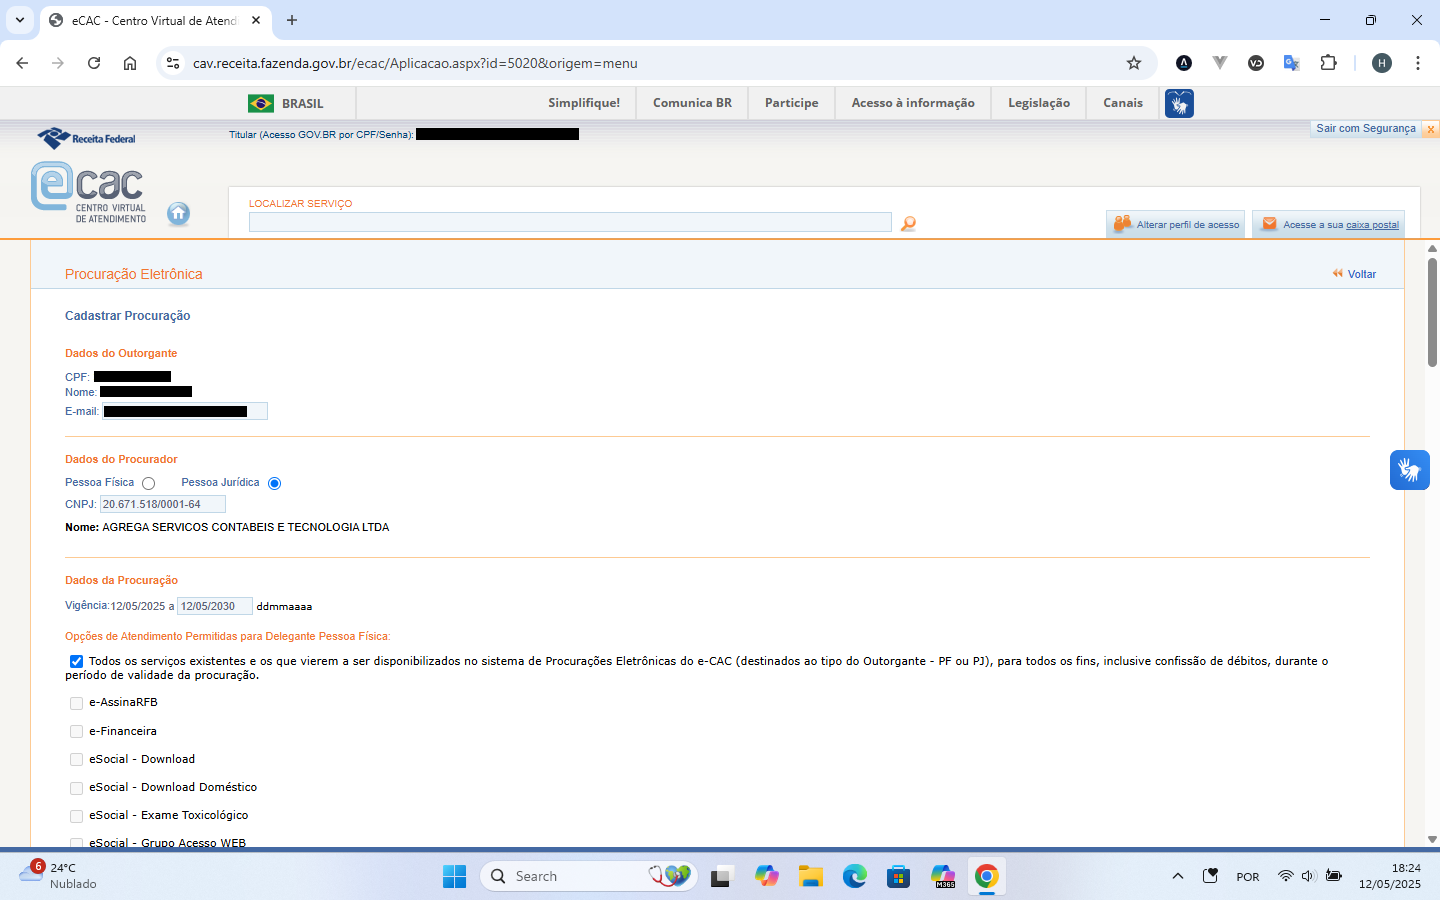Select the Pessoa Física radio button
1440x900 pixels.
click(x=149, y=484)
